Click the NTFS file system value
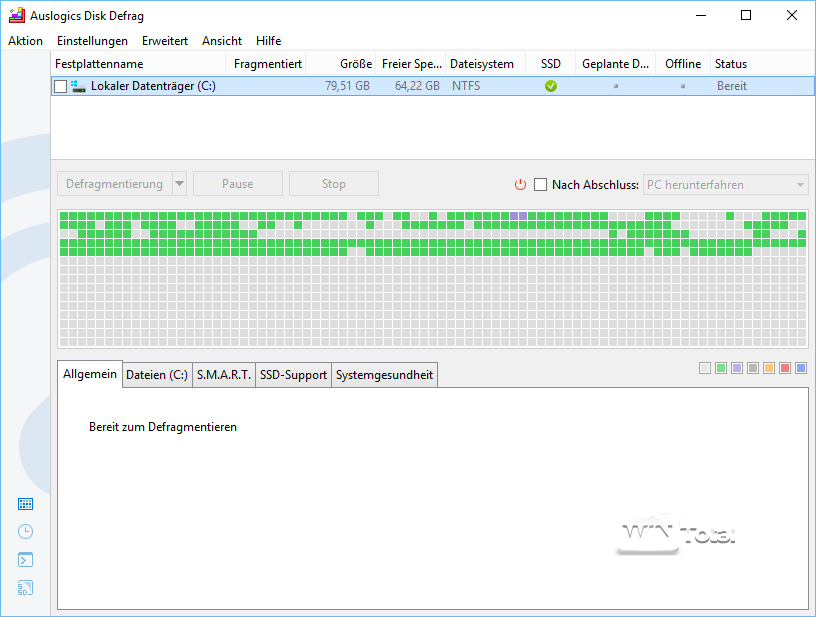816x617 pixels. pyautogui.click(x=466, y=86)
